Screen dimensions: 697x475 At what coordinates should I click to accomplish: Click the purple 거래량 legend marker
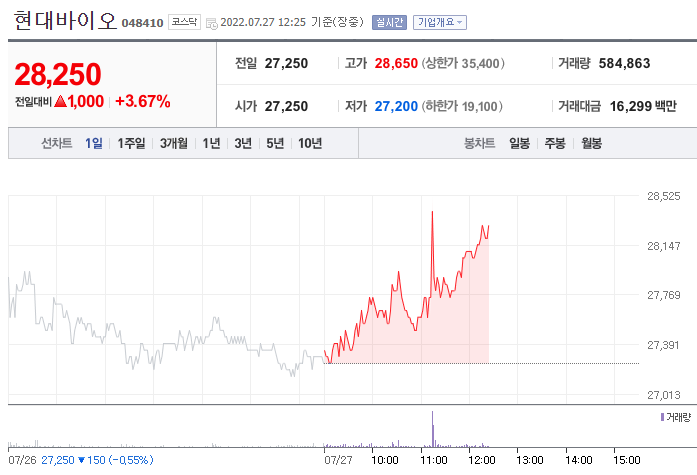point(662,417)
